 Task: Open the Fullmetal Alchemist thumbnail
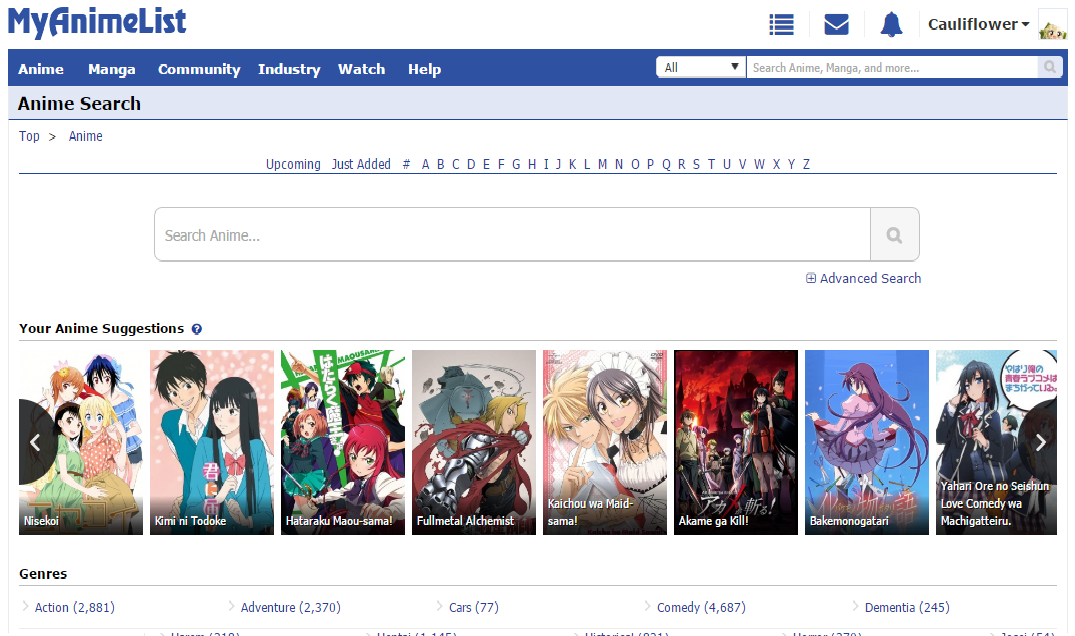pos(474,443)
